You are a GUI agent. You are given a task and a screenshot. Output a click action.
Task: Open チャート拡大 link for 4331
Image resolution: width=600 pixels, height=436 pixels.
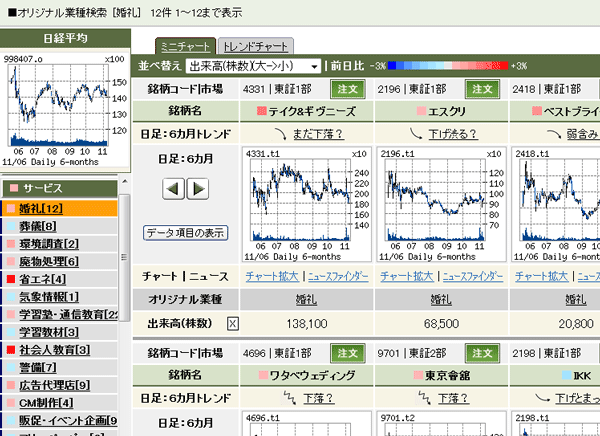tap(272, 276)
